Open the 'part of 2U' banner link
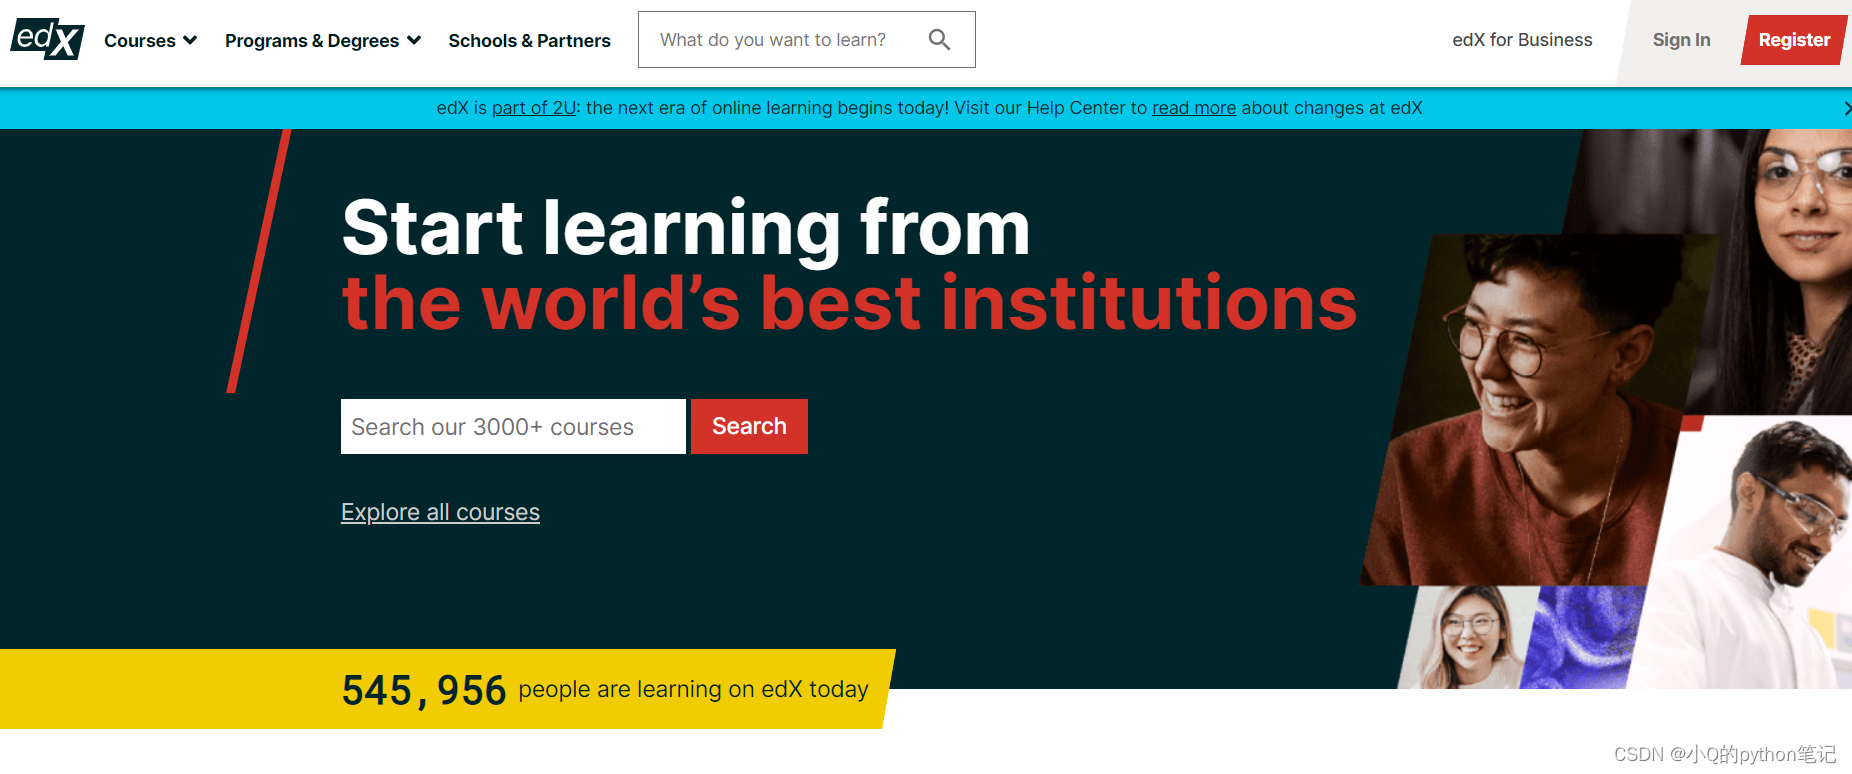 point(534,108)
